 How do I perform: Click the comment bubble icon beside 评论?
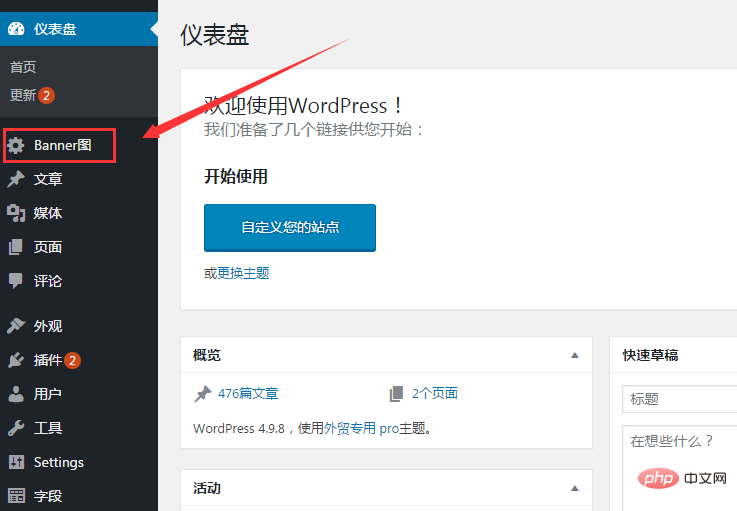click(x=16, y=281)
